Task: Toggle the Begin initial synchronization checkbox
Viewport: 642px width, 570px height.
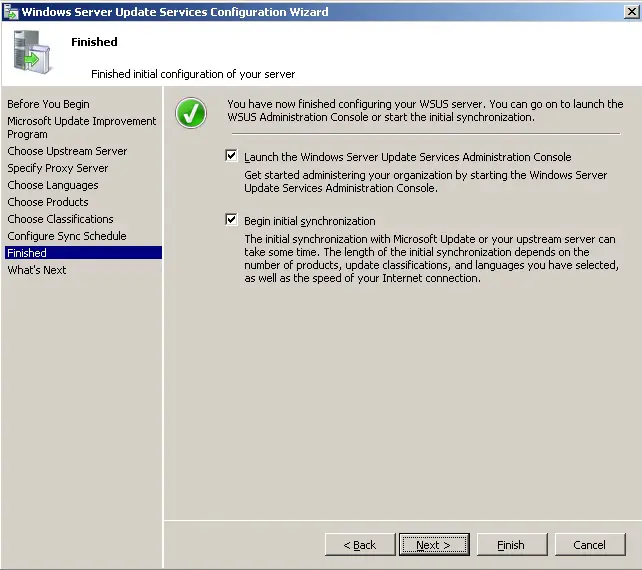Action: [x=232, y=220]
